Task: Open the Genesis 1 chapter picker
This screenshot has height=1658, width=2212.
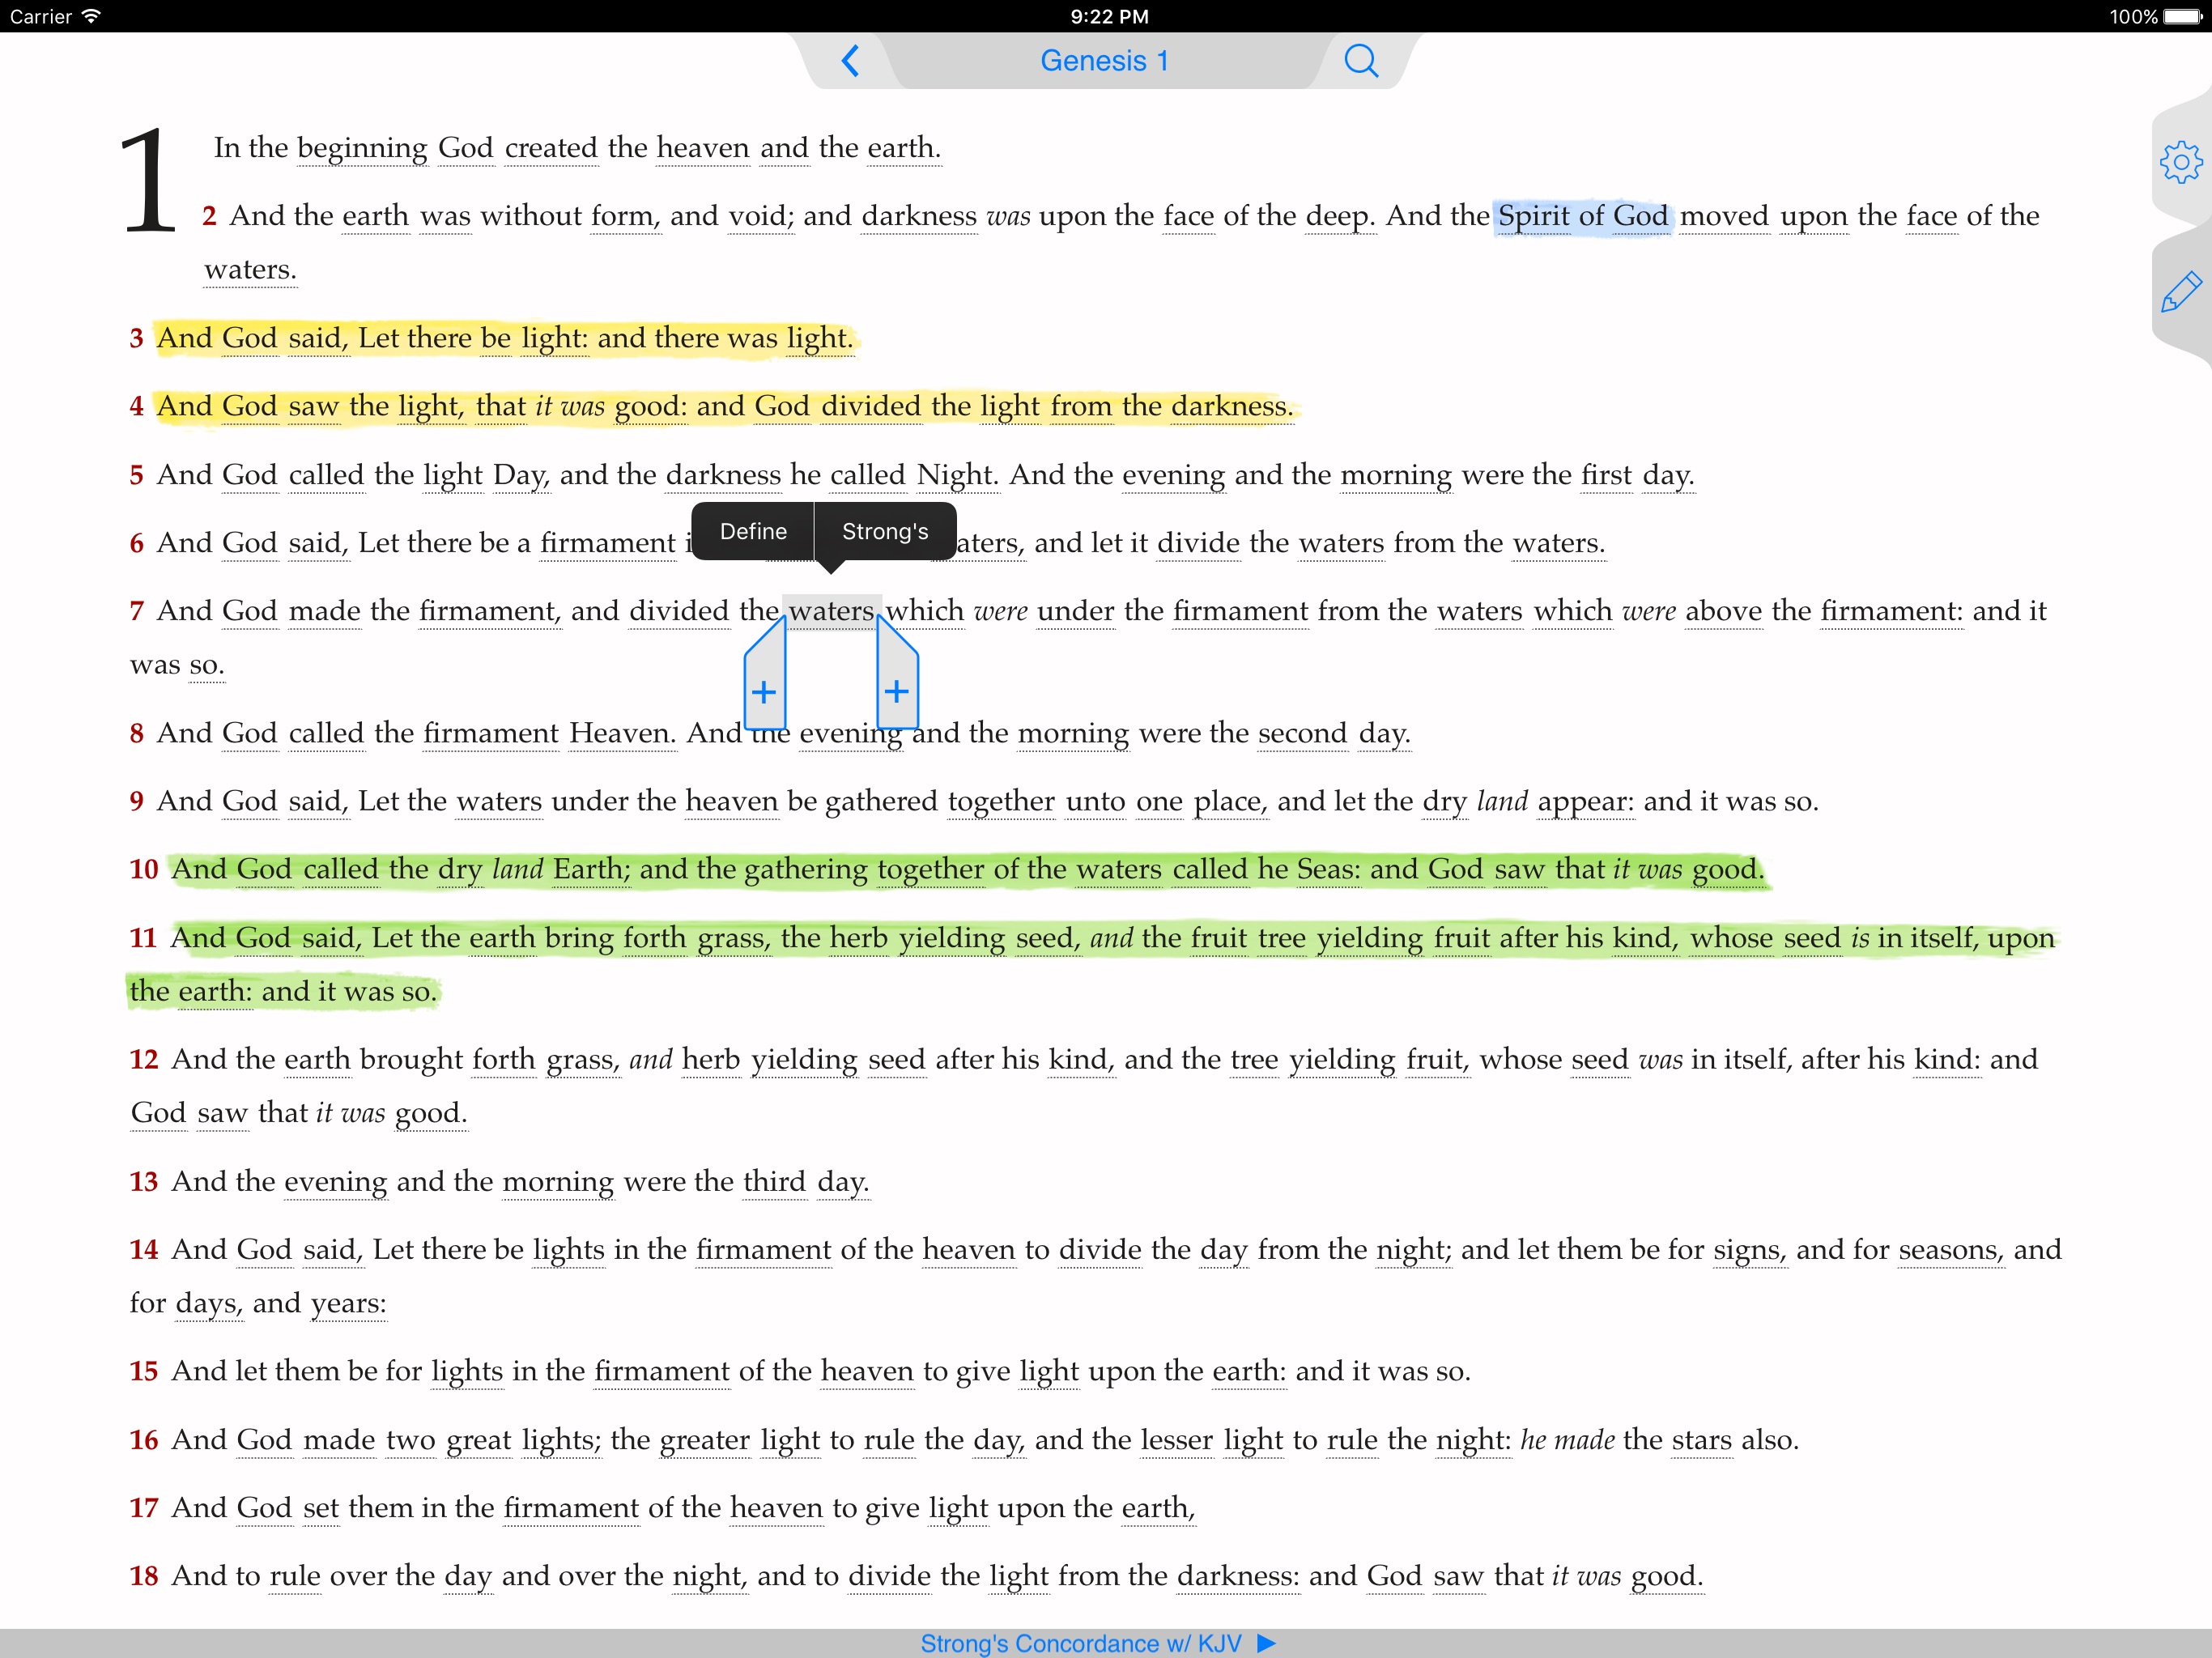Action: pos(1104,61)
